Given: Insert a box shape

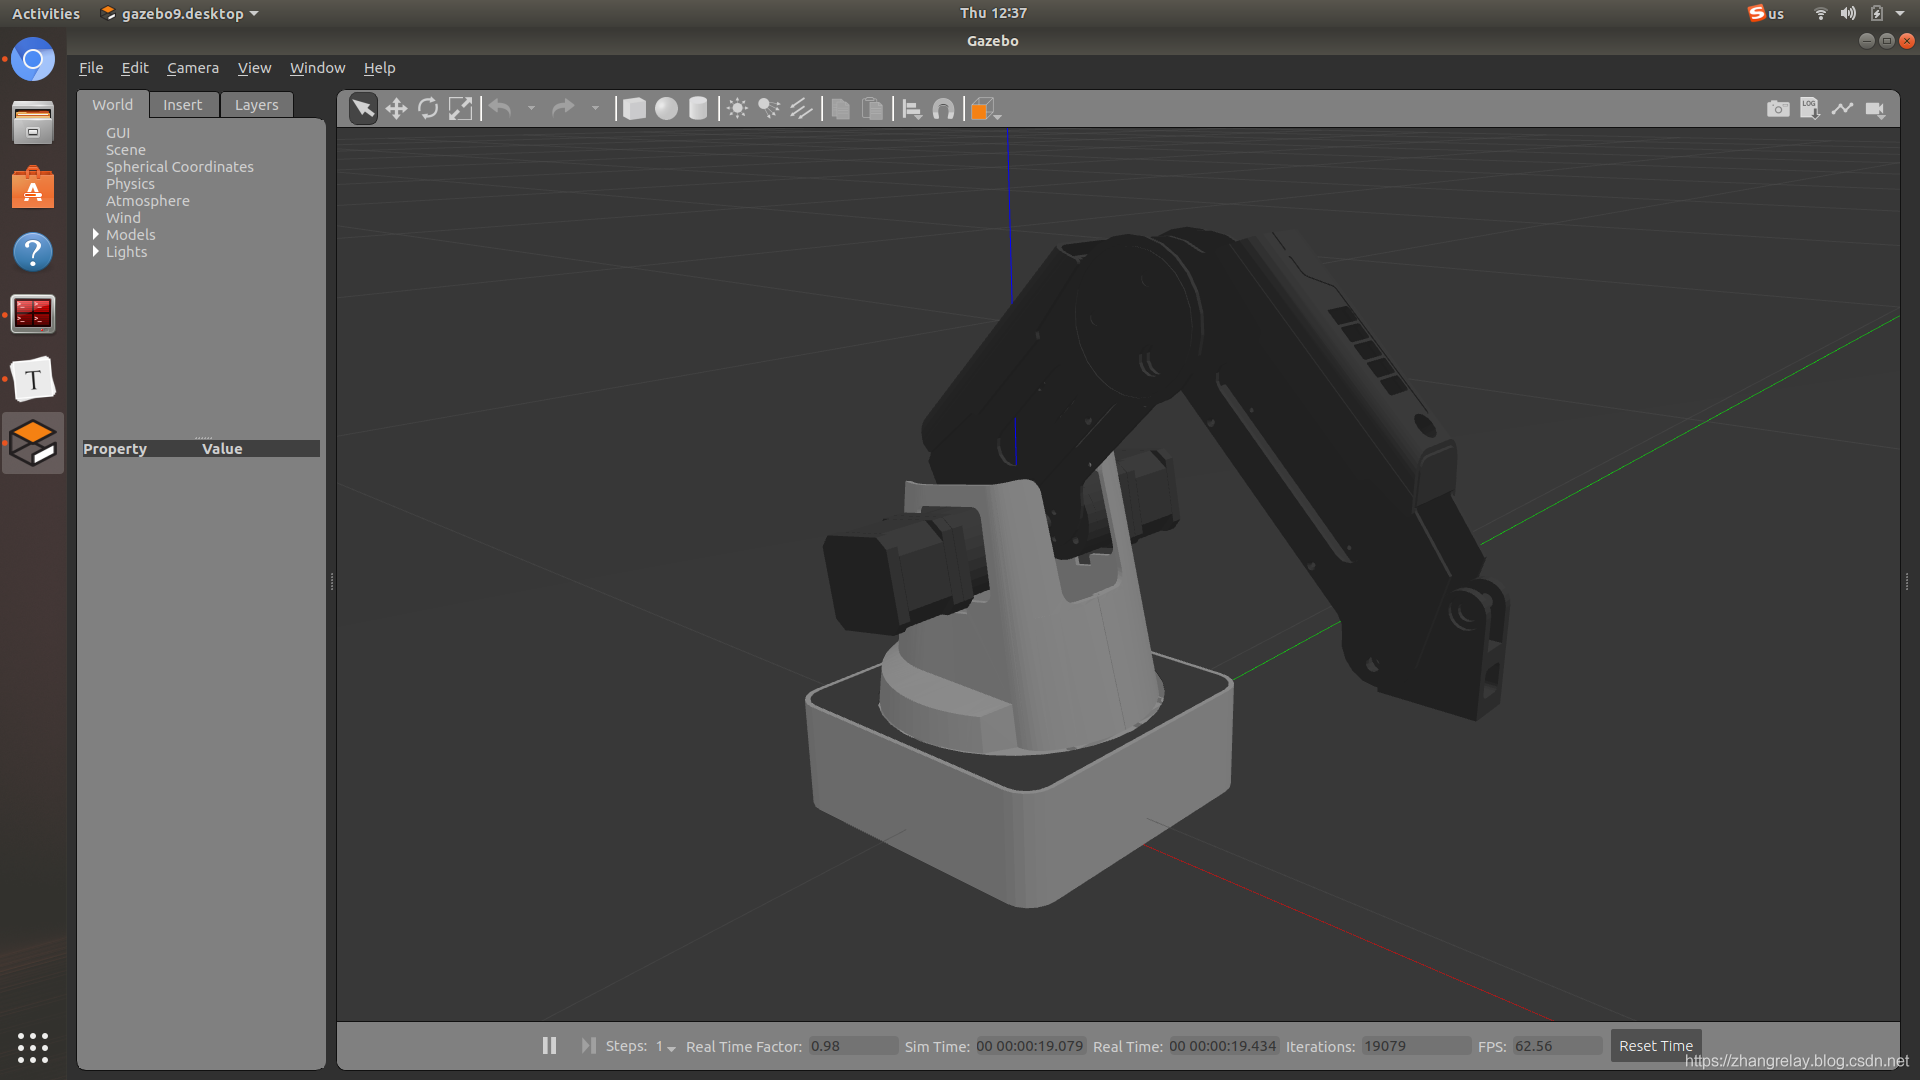Looking at the screenshot, I should click(634, 109).
